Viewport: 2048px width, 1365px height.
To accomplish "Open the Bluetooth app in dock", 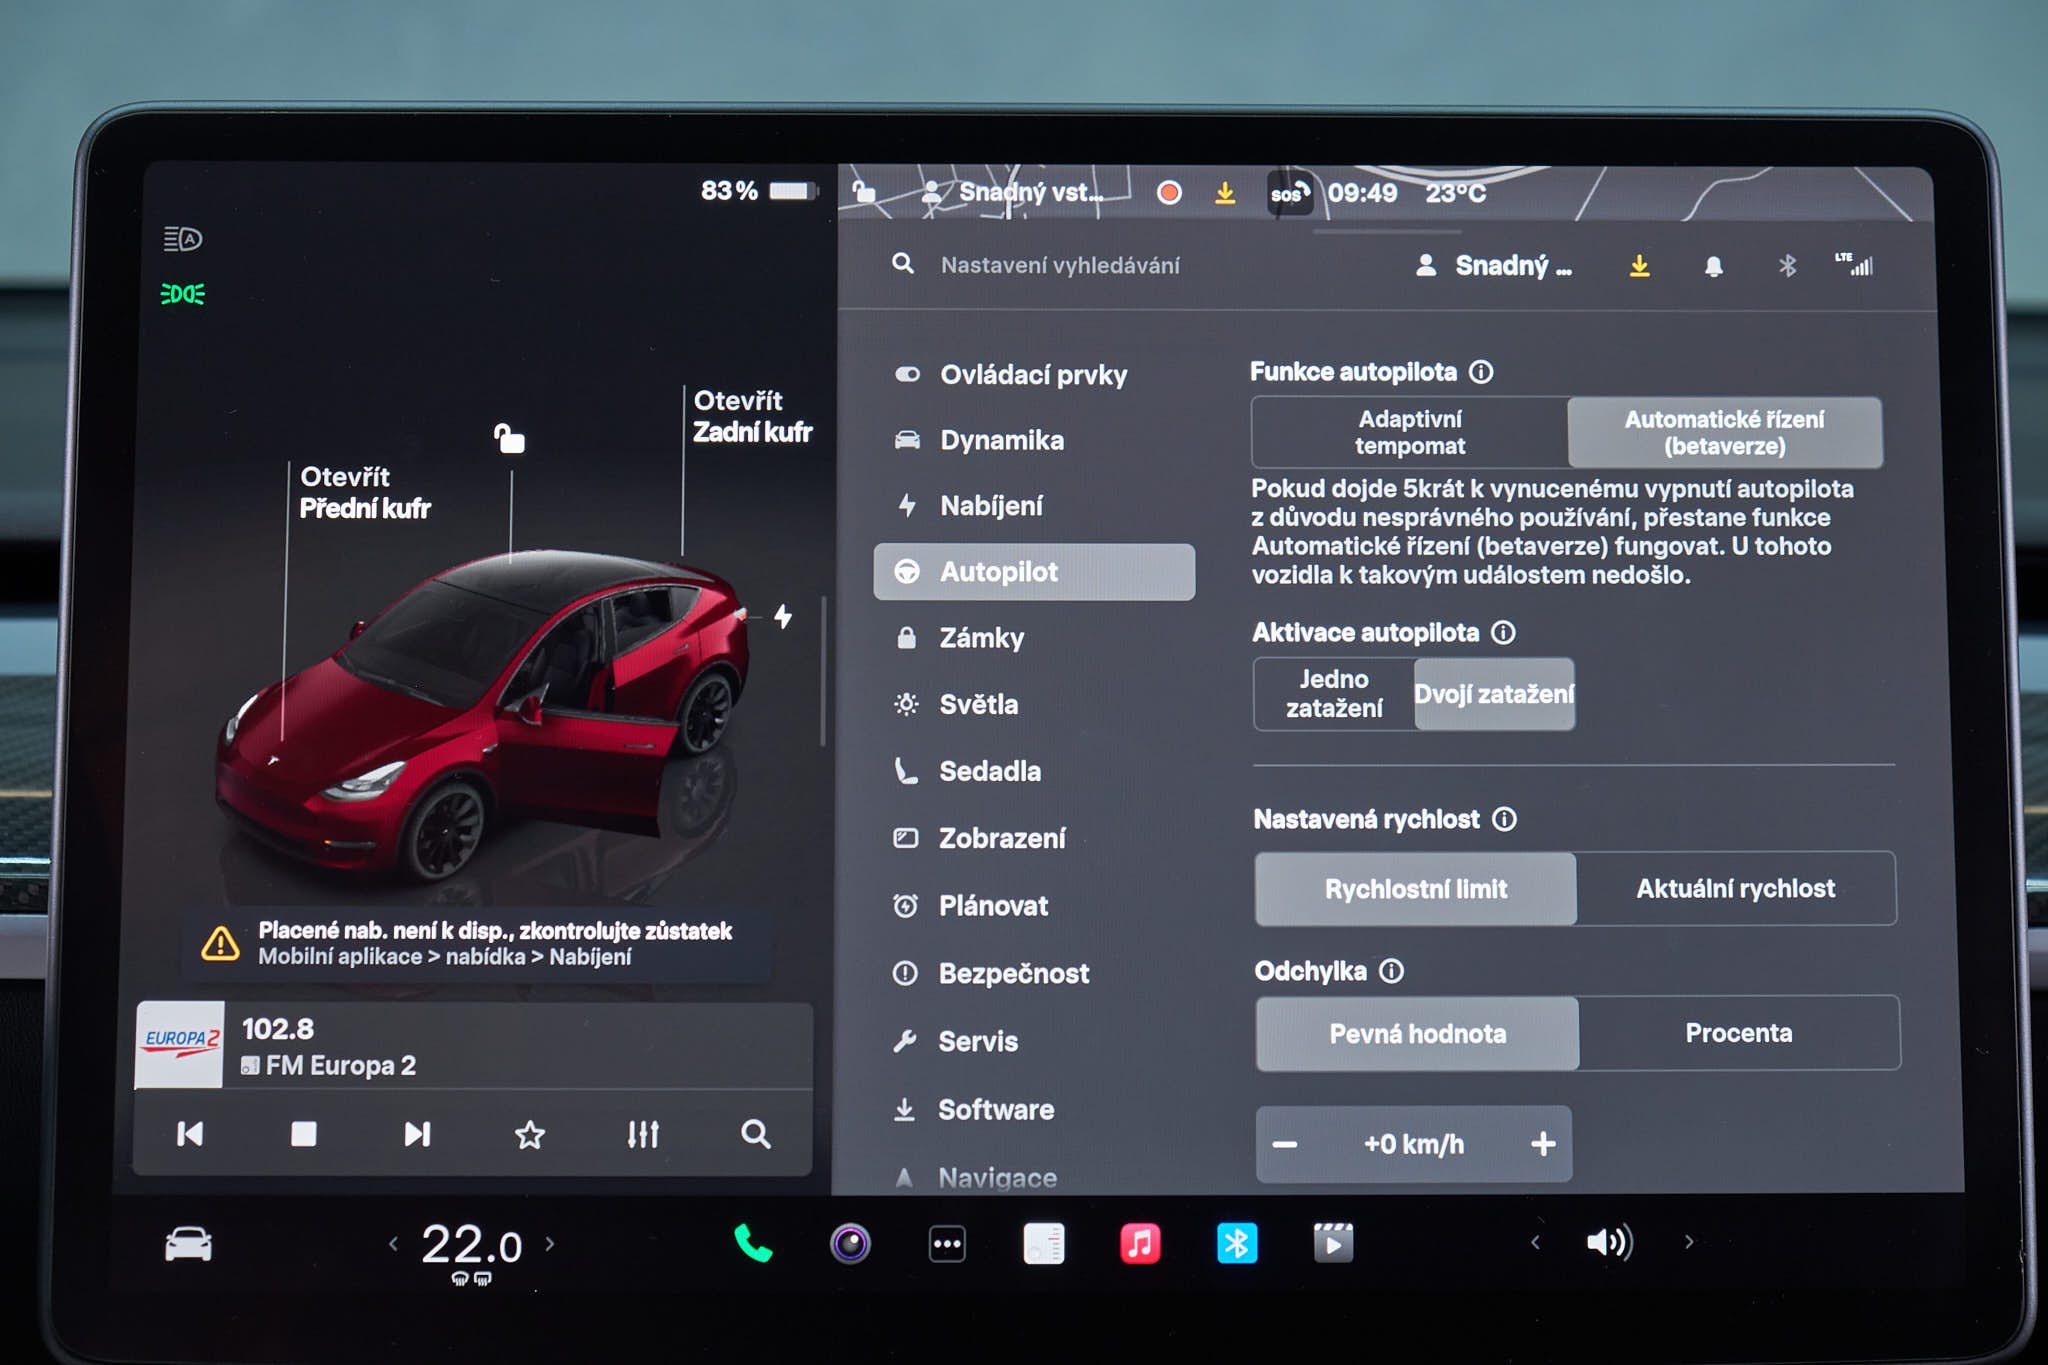I will (1237, 1244).
